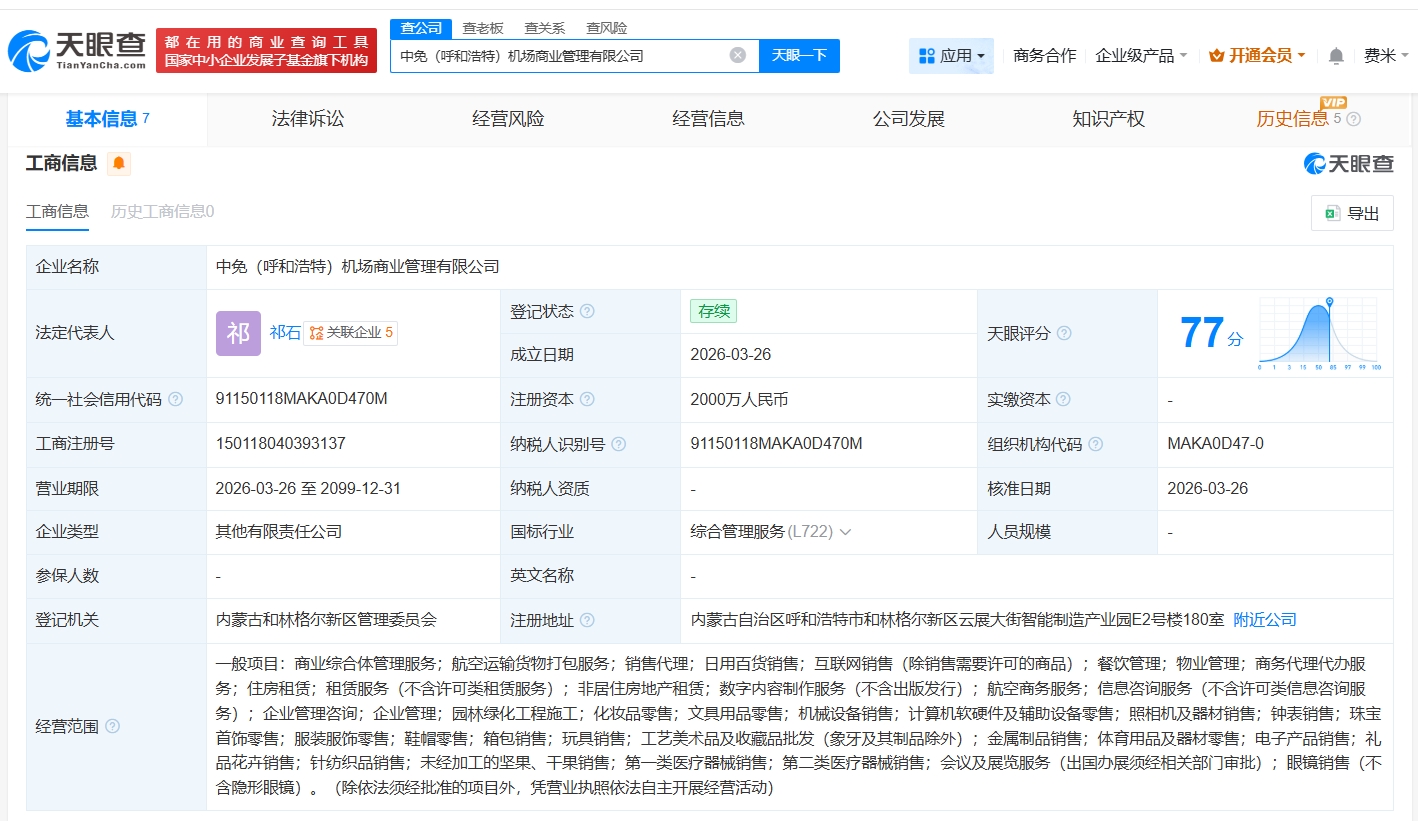Select the 查老板 search mode tab
Screen dimensions: 1418x821
coord(483,28)
